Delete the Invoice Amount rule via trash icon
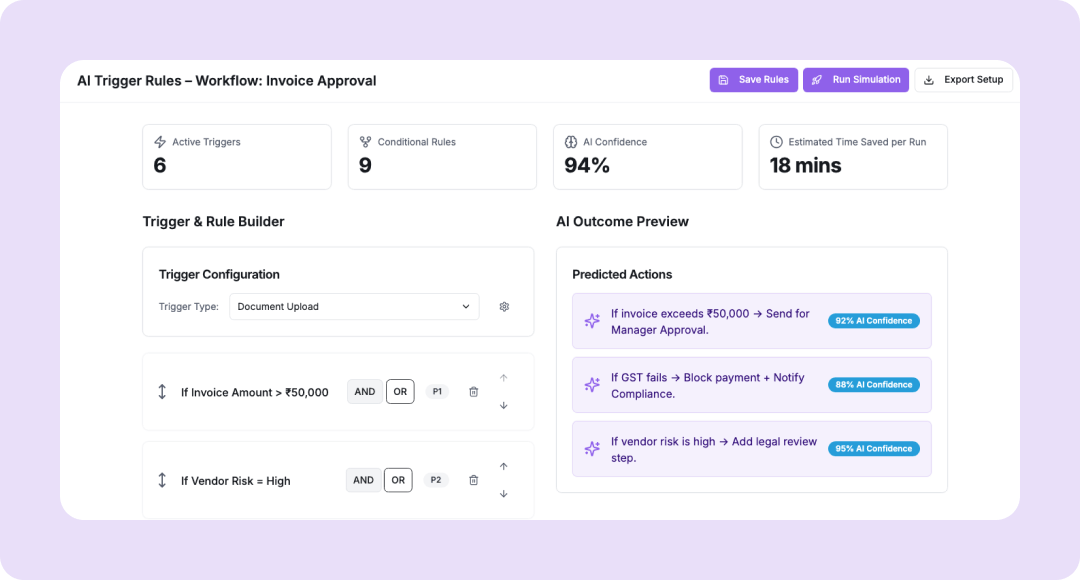 click(x=474, y=392)
